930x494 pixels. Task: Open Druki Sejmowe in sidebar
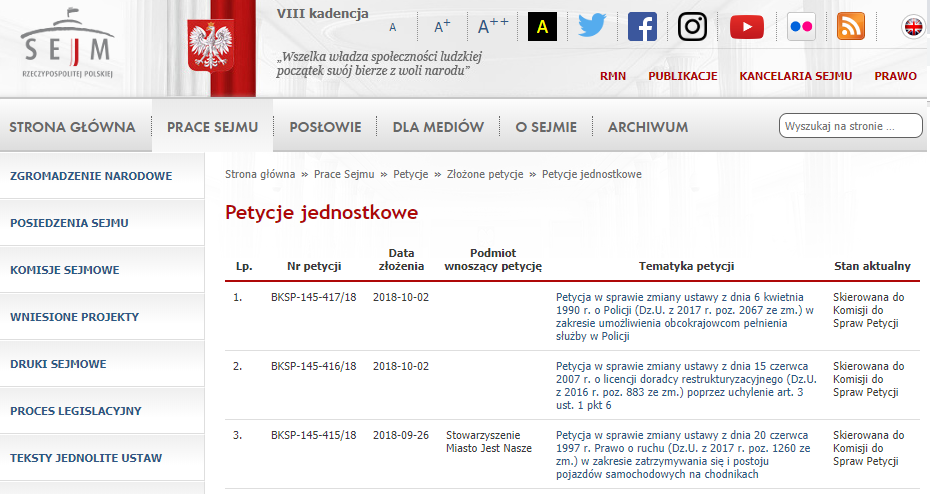[58, 364]
